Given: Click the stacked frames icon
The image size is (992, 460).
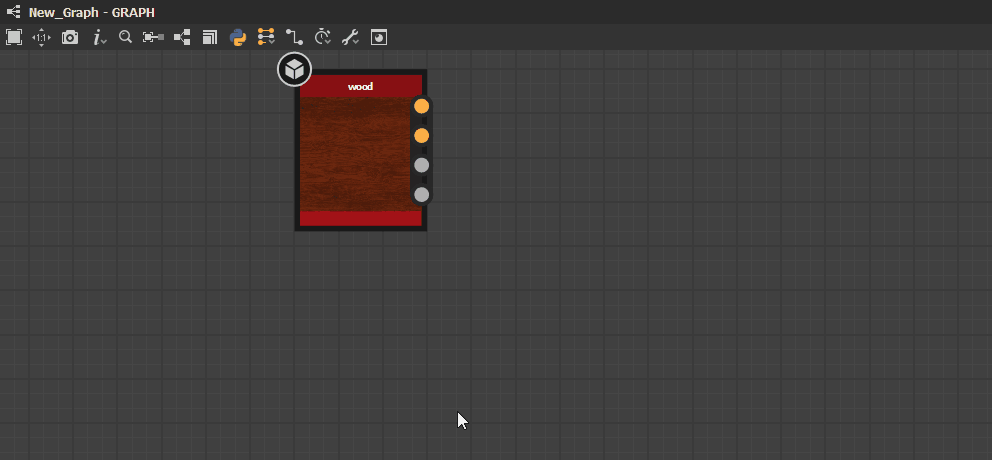Looking at the screenshot, I should [x=209, y=37].
